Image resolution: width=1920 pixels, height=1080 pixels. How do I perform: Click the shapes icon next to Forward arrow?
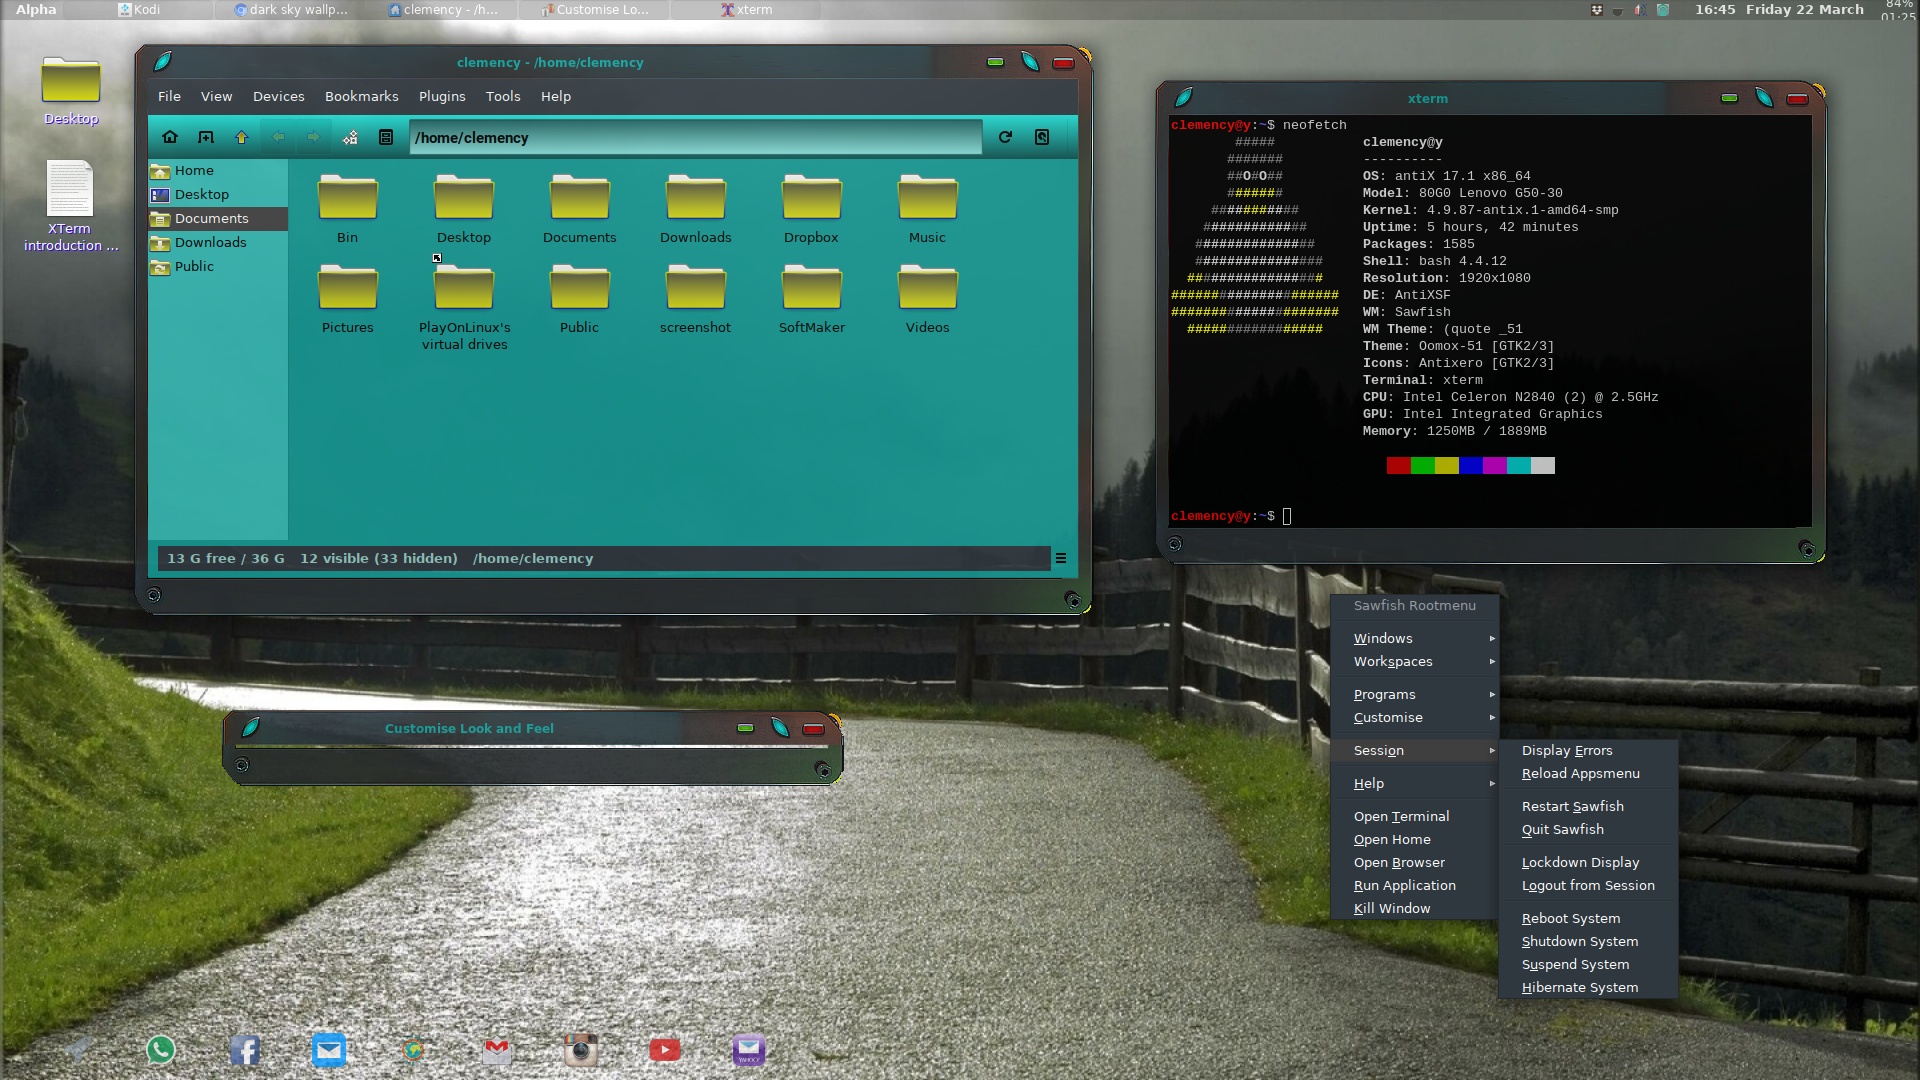(x=350, y=137)
